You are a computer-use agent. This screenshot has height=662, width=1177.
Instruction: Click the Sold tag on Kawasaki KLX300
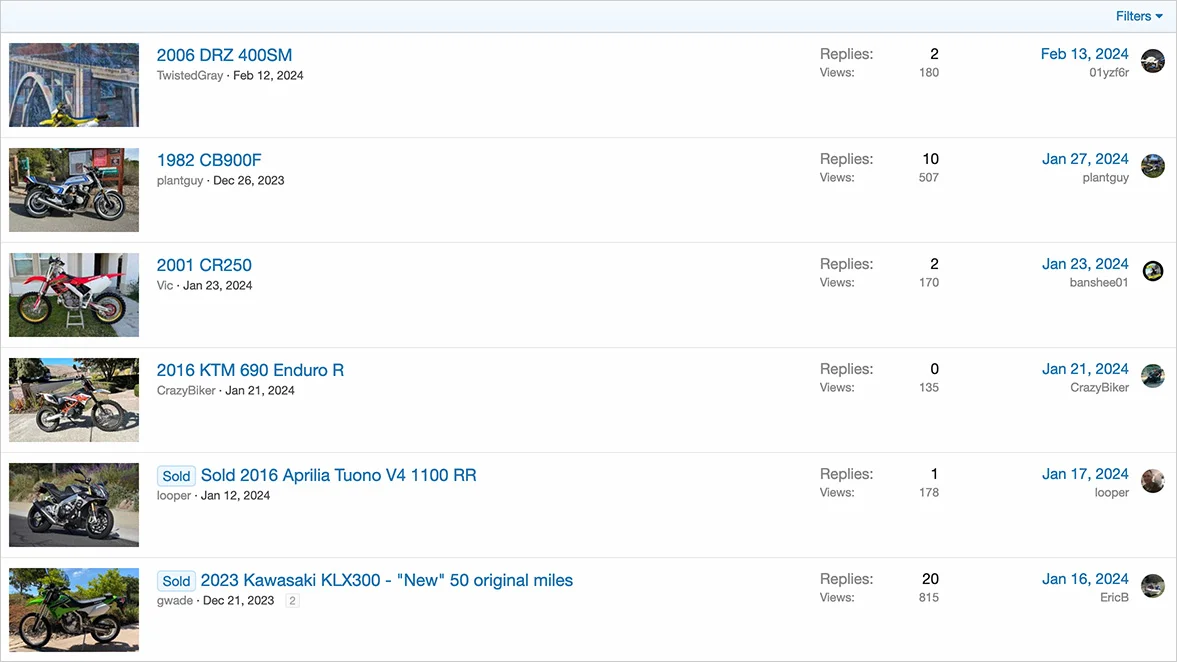176,581
